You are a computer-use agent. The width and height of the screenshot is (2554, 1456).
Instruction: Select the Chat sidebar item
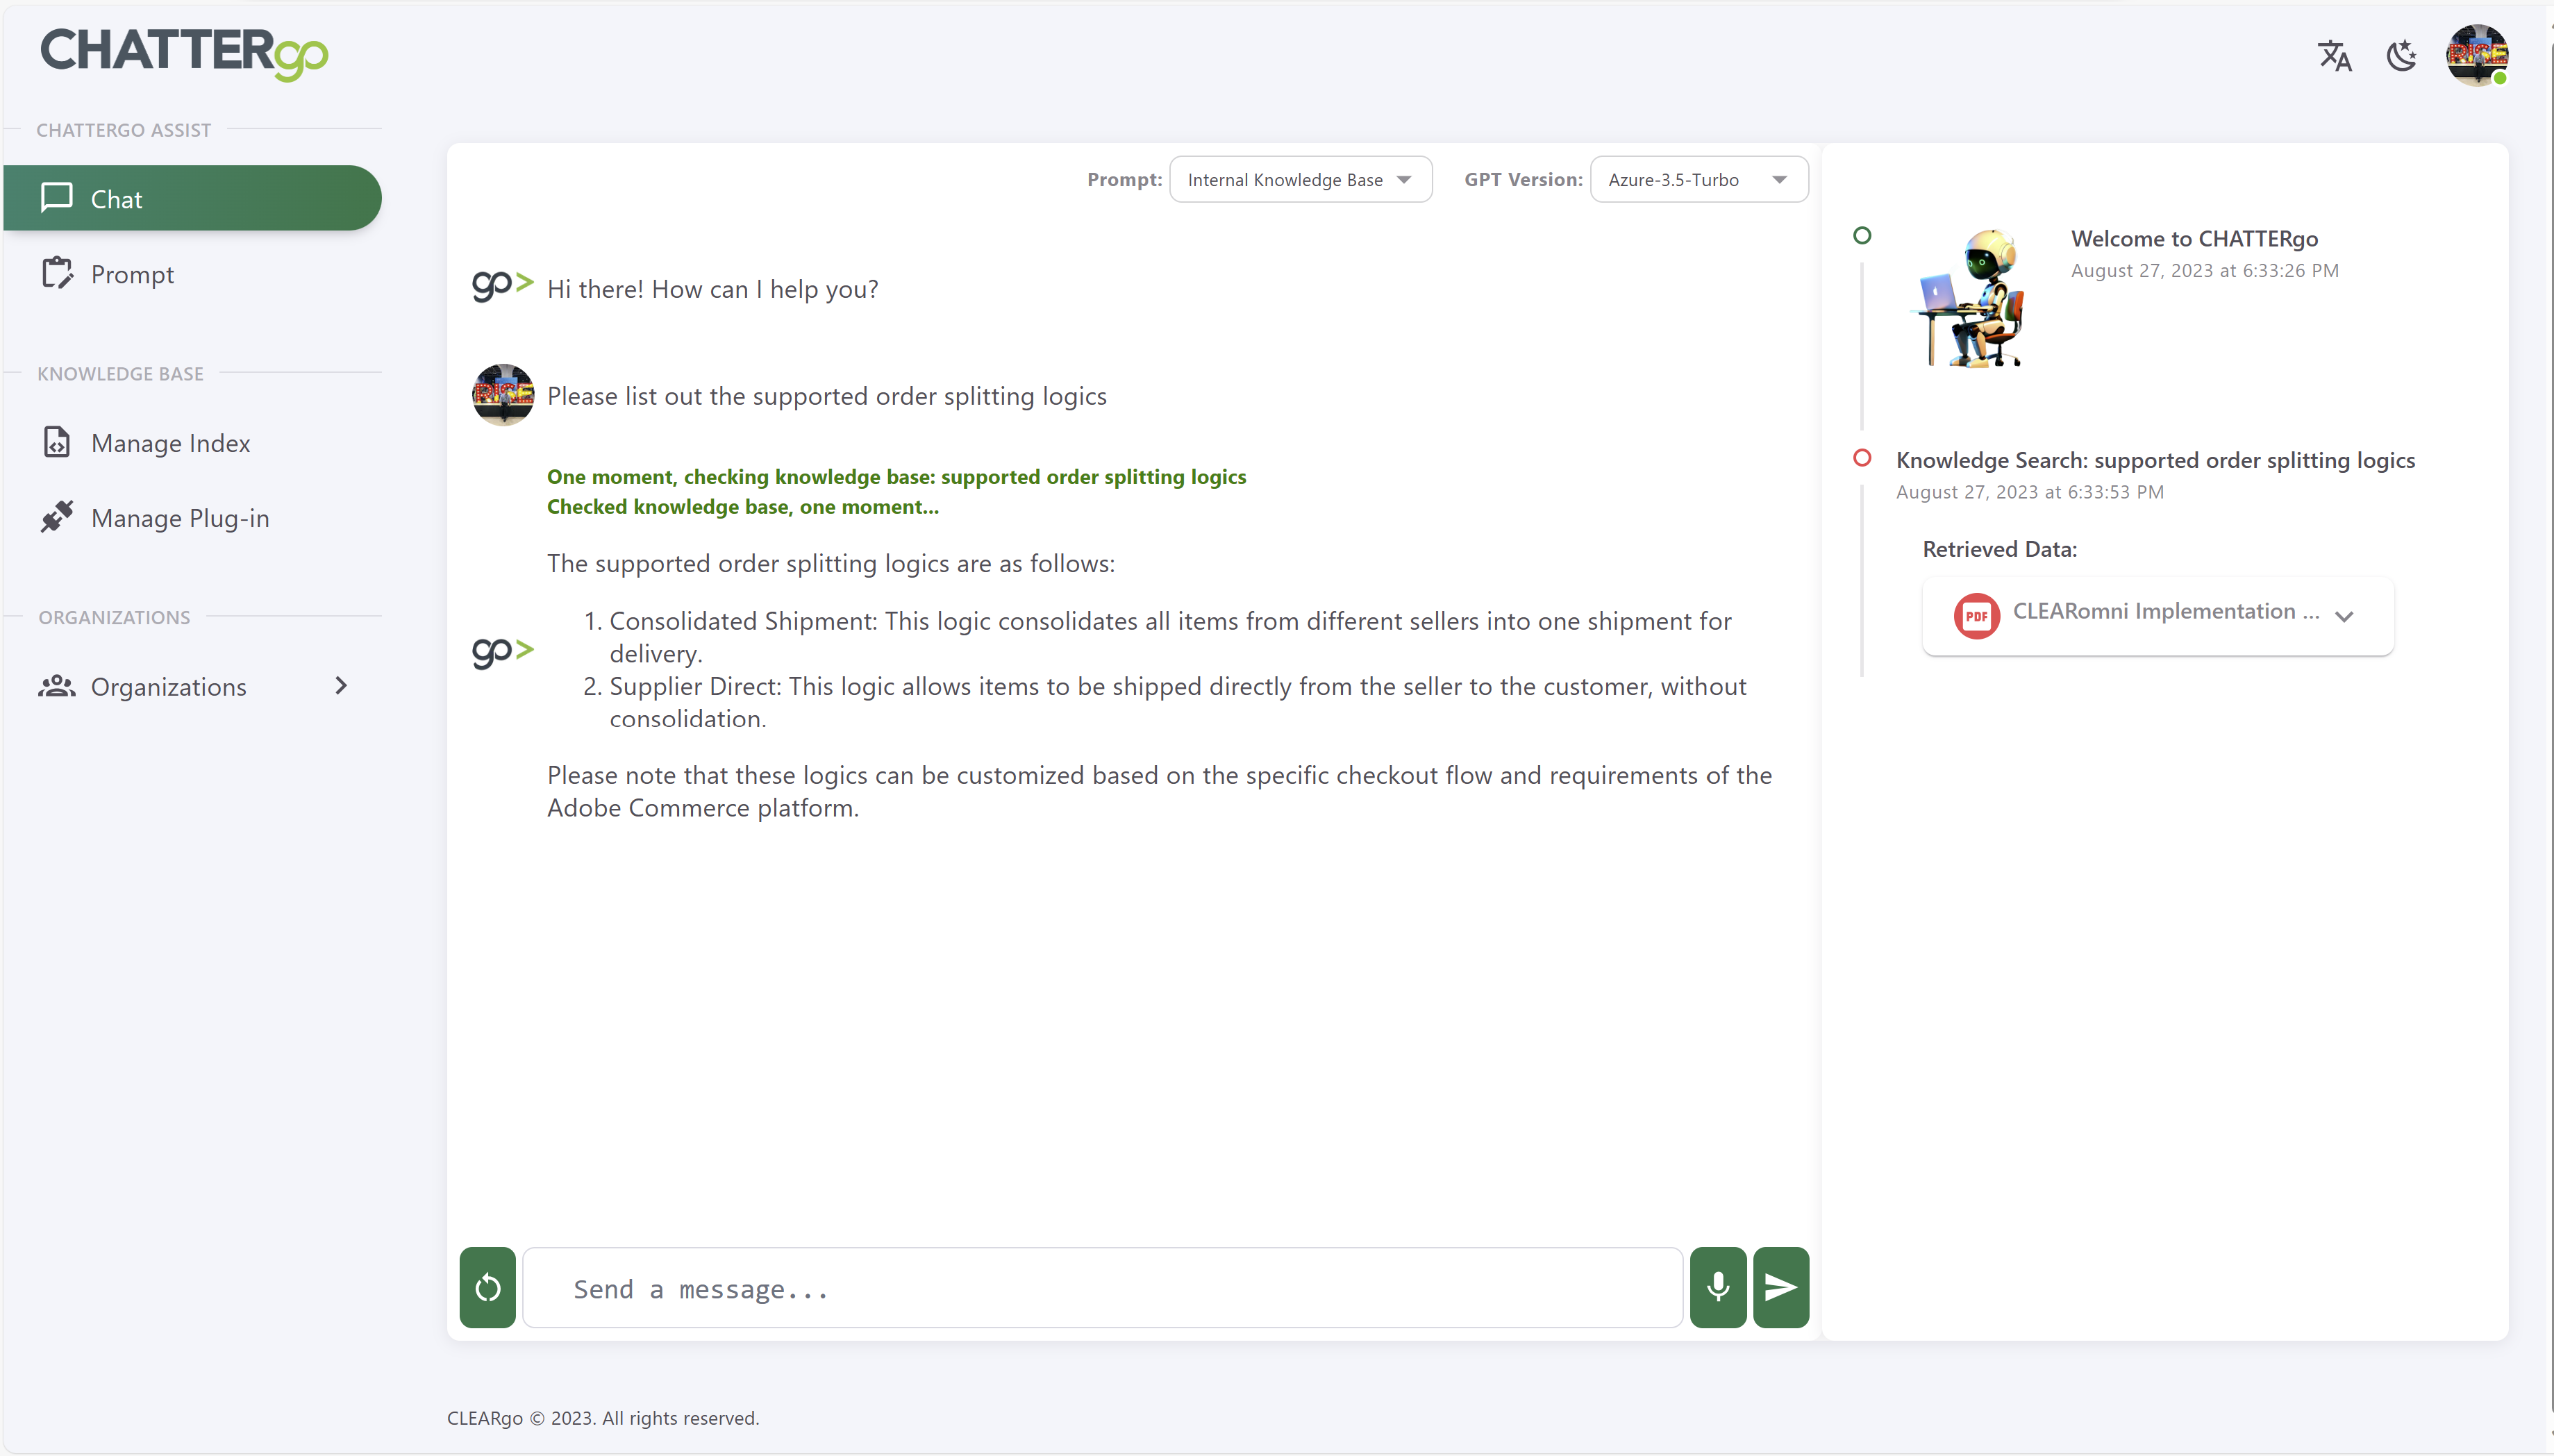coord(192,199)
